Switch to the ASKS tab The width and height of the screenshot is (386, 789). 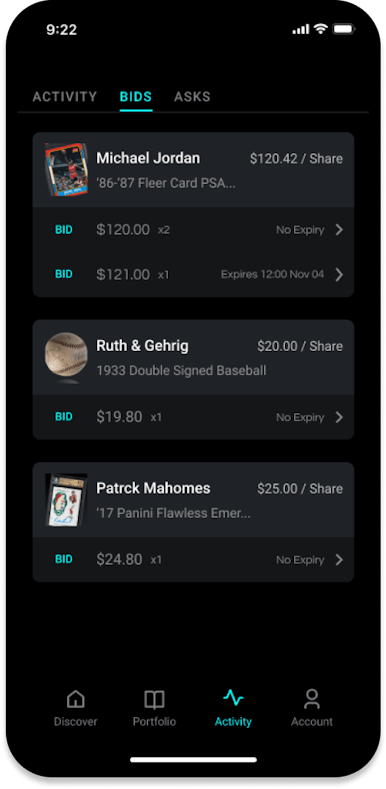pyautogui.click(x=192, y=97)
